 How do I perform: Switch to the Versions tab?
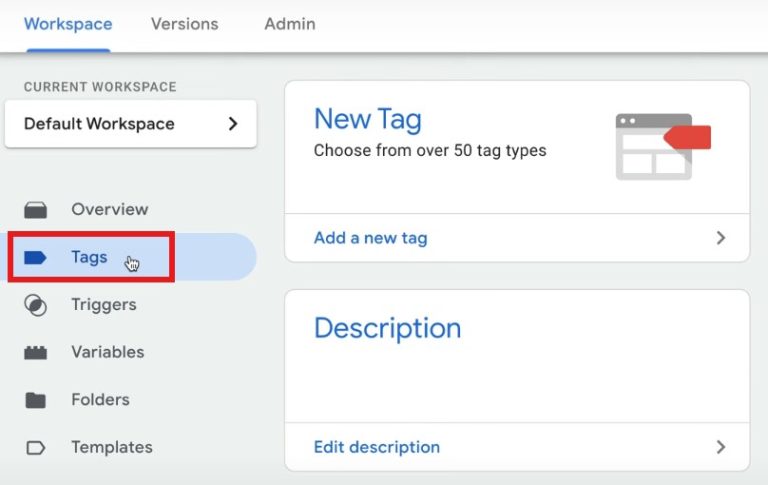pos(185,24)
